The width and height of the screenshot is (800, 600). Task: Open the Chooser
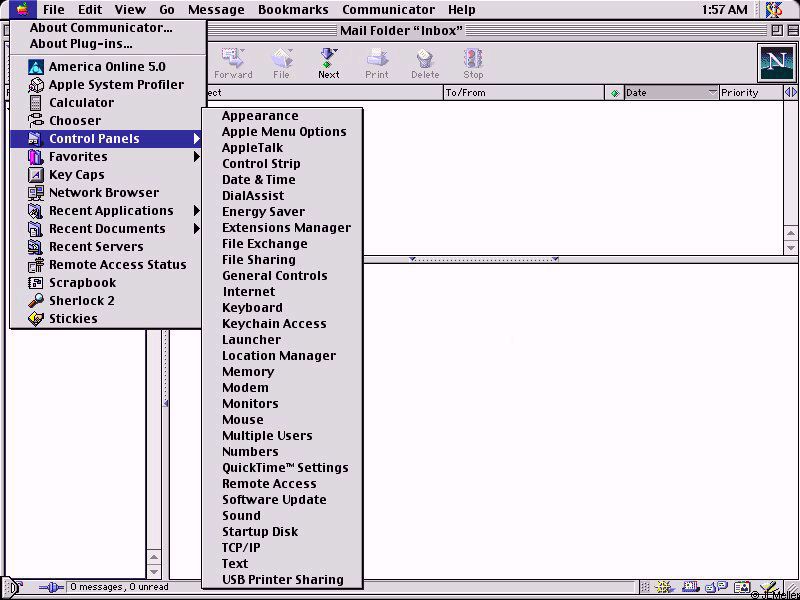(x=74, y=120)
